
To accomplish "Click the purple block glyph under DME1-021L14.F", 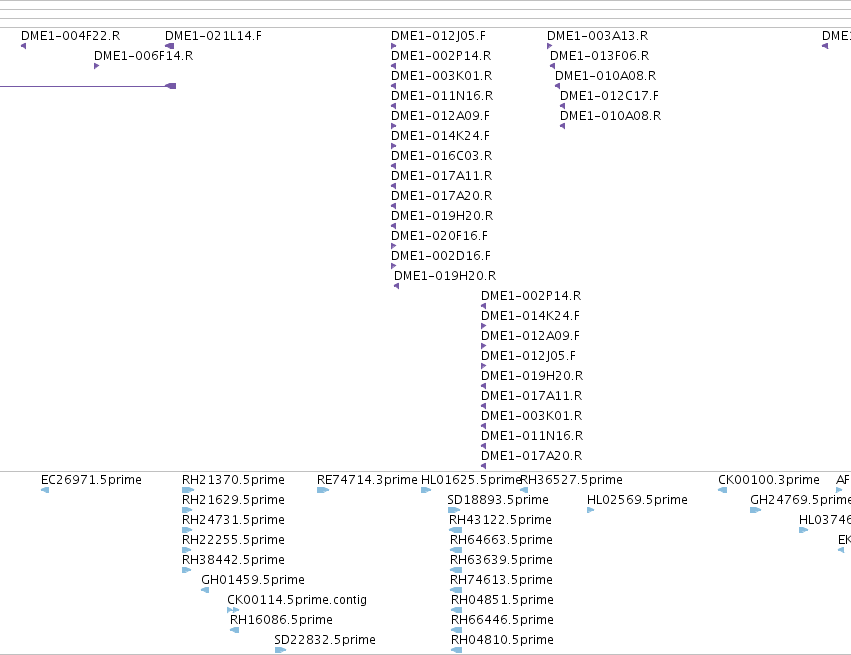I will tap(170, 46).
